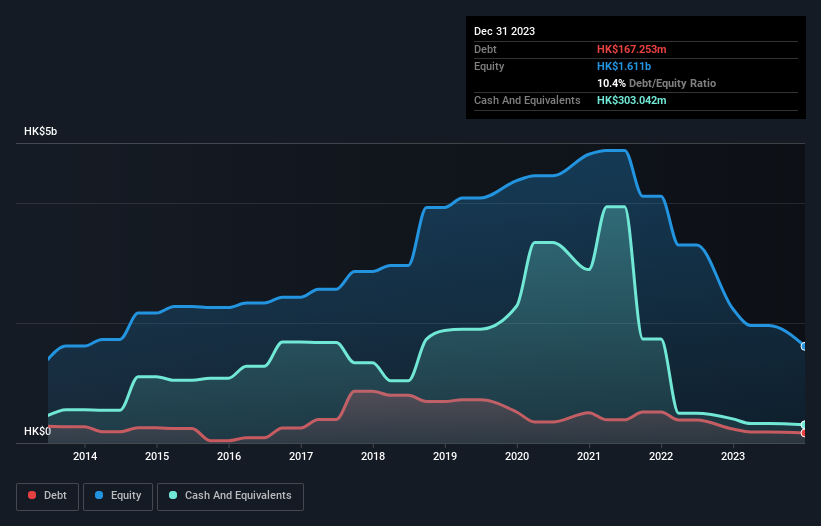Viewport: 821px width, 526px height.
Task: Click the red Debt endpoint marker
Action: pyautogui.click(x=804, y=433)
